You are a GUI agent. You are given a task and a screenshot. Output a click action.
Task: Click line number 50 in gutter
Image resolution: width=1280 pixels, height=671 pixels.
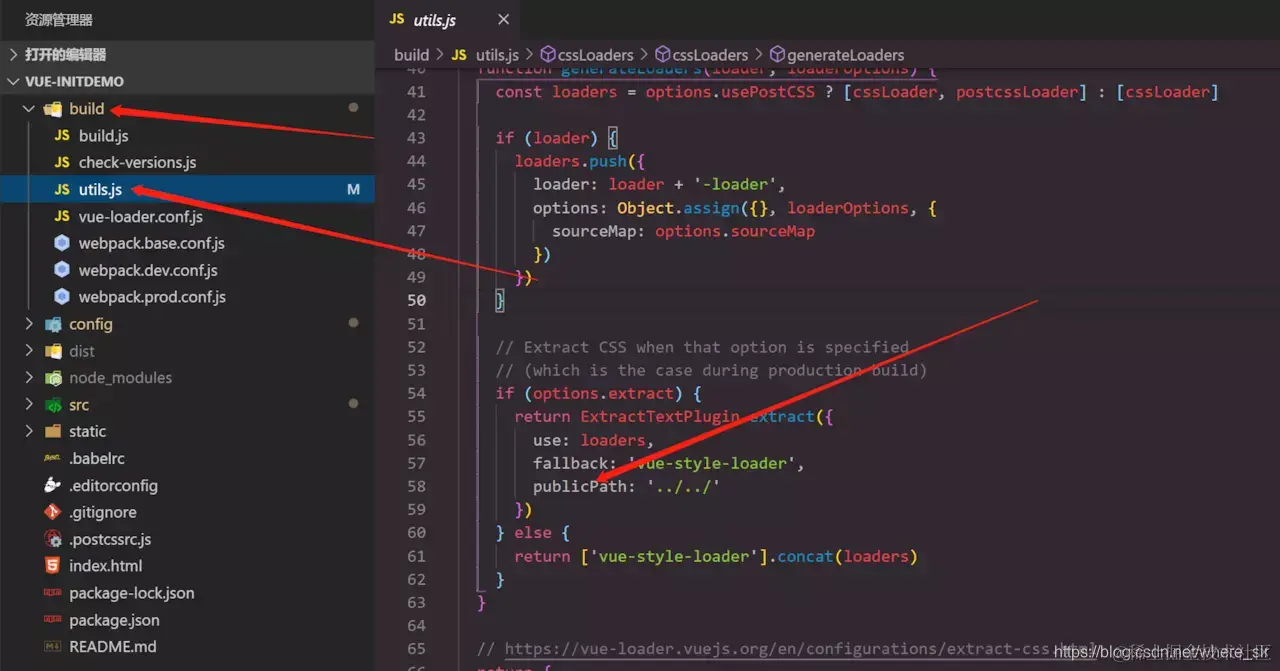pos(416,300)
